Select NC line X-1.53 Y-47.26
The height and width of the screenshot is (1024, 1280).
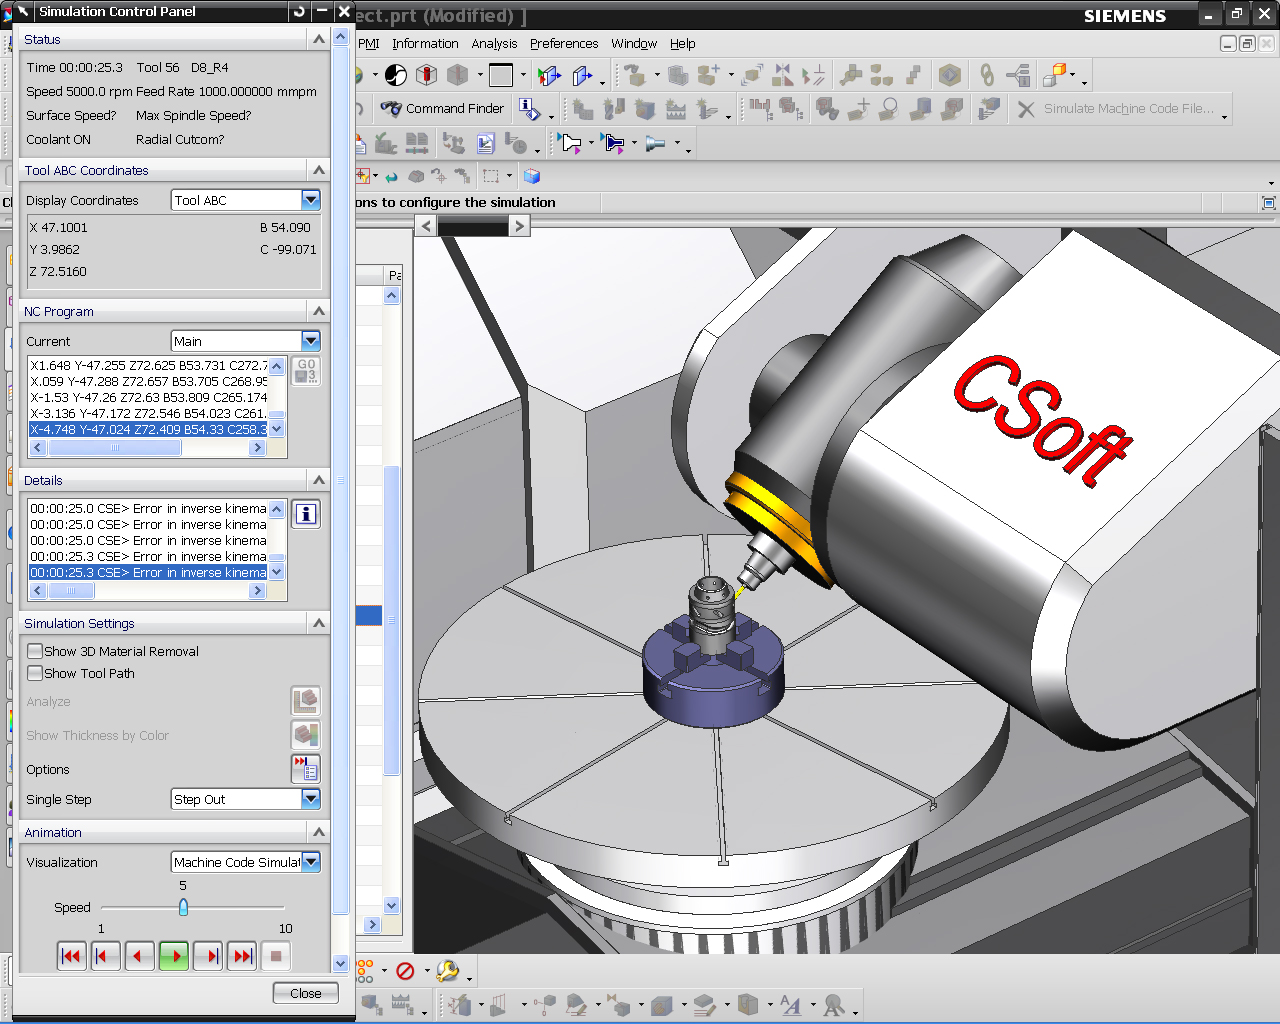coord(149,397)
